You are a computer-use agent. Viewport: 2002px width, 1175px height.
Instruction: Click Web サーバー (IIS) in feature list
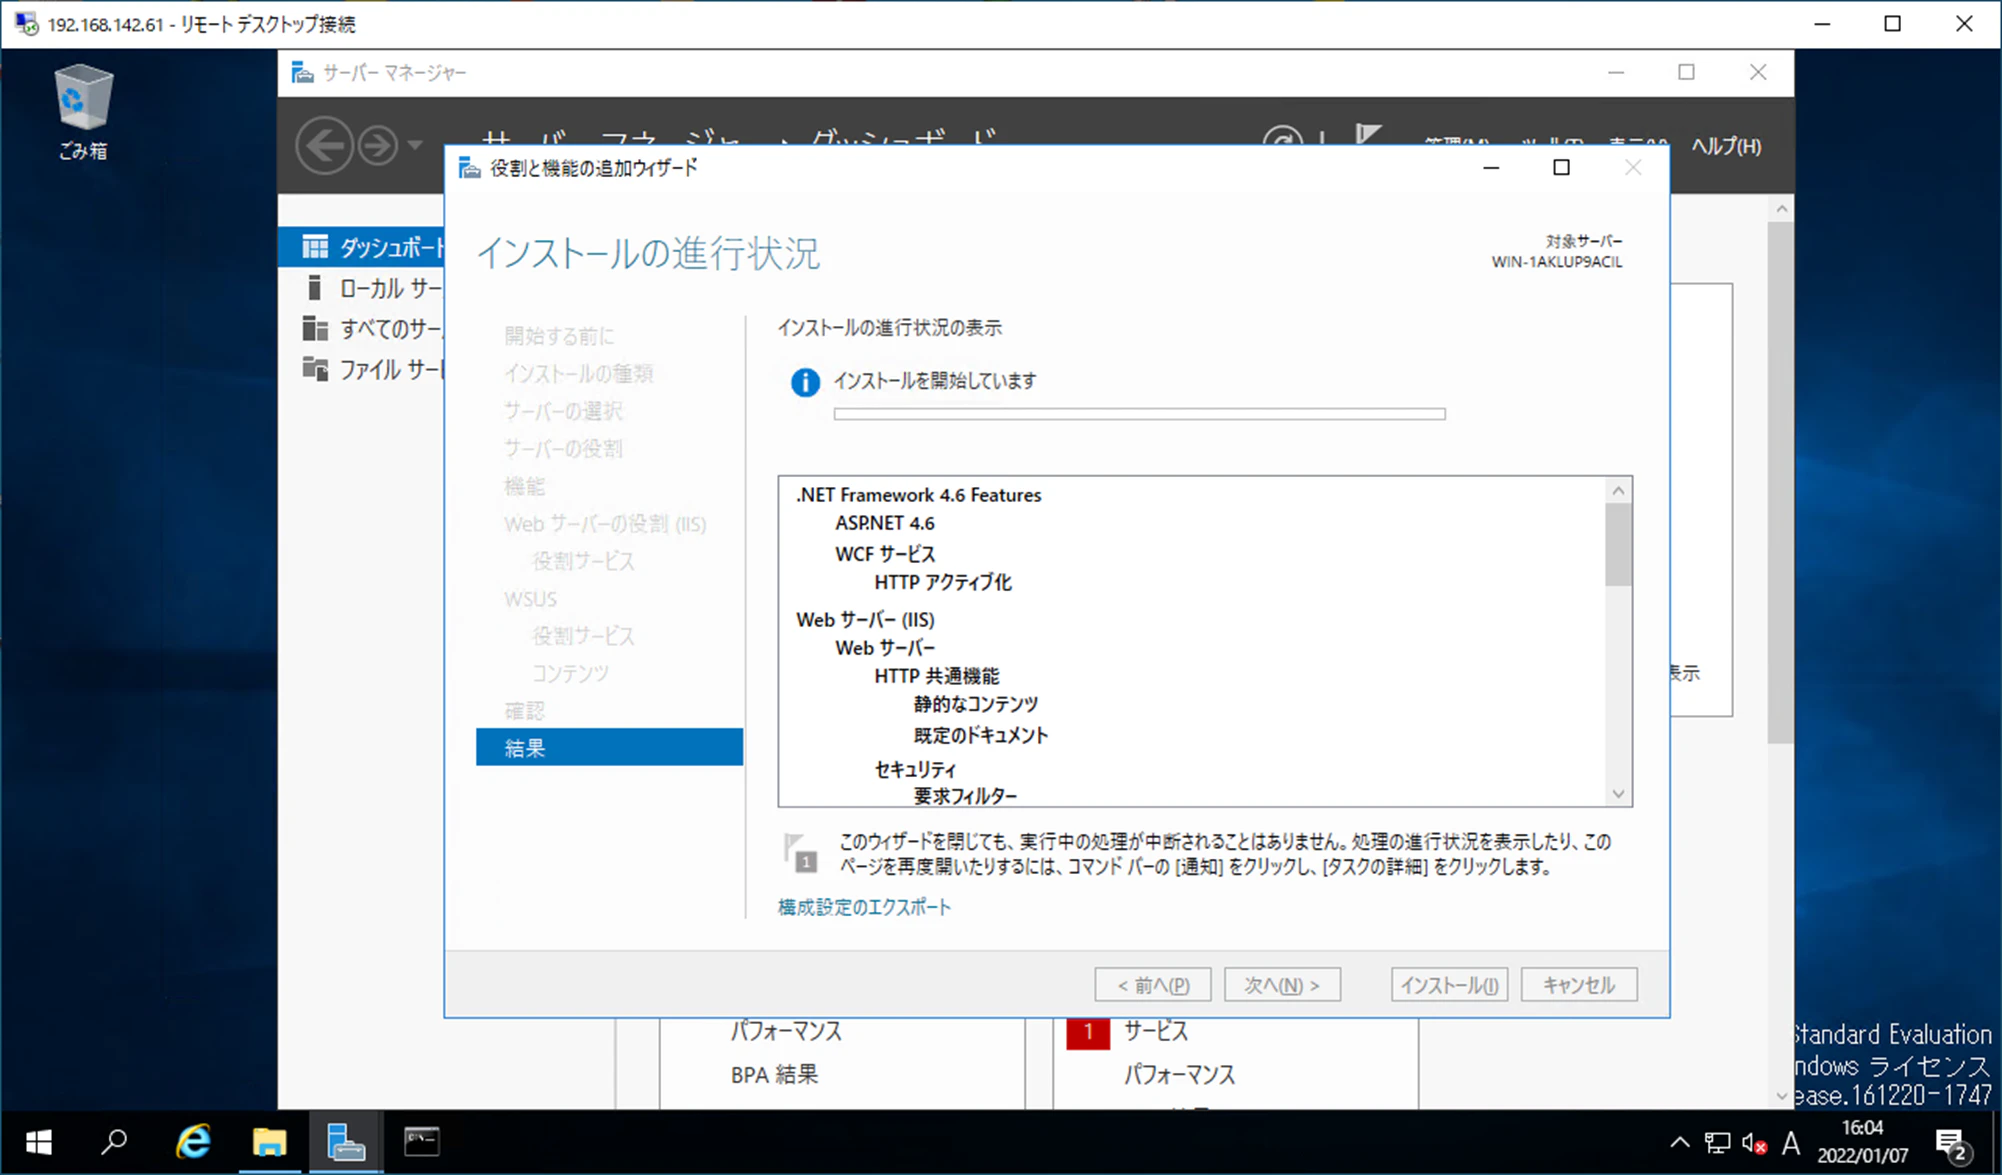865,620
